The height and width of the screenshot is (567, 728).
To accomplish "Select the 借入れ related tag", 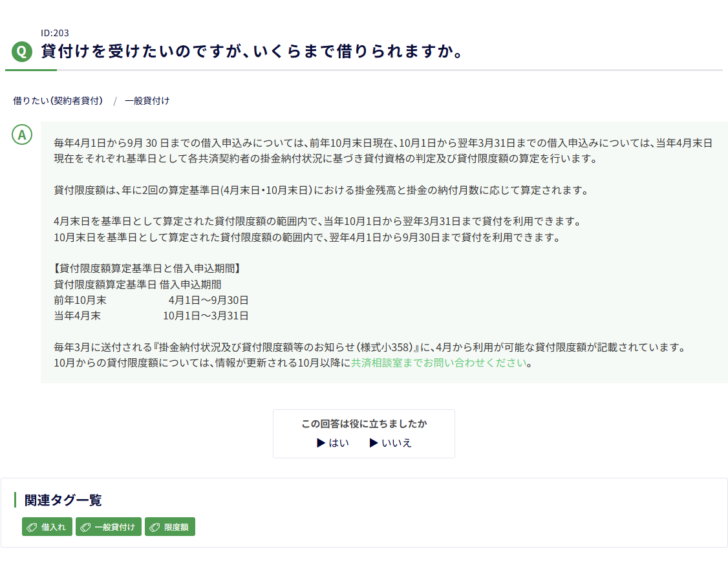I will pyautogui.click(x=47, y=527).
